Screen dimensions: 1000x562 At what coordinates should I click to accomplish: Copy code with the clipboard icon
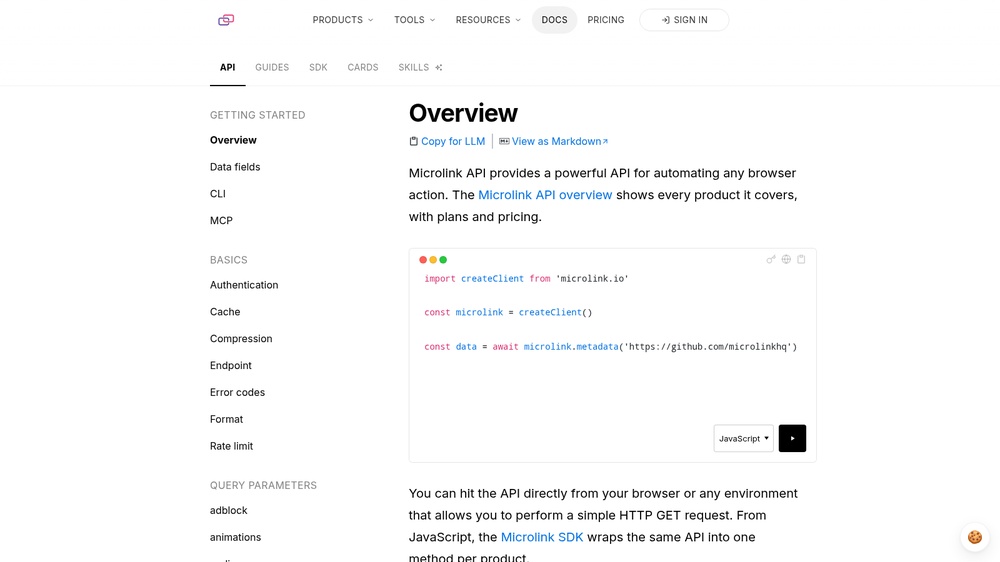pyautogui.click(x=801, y=260)
